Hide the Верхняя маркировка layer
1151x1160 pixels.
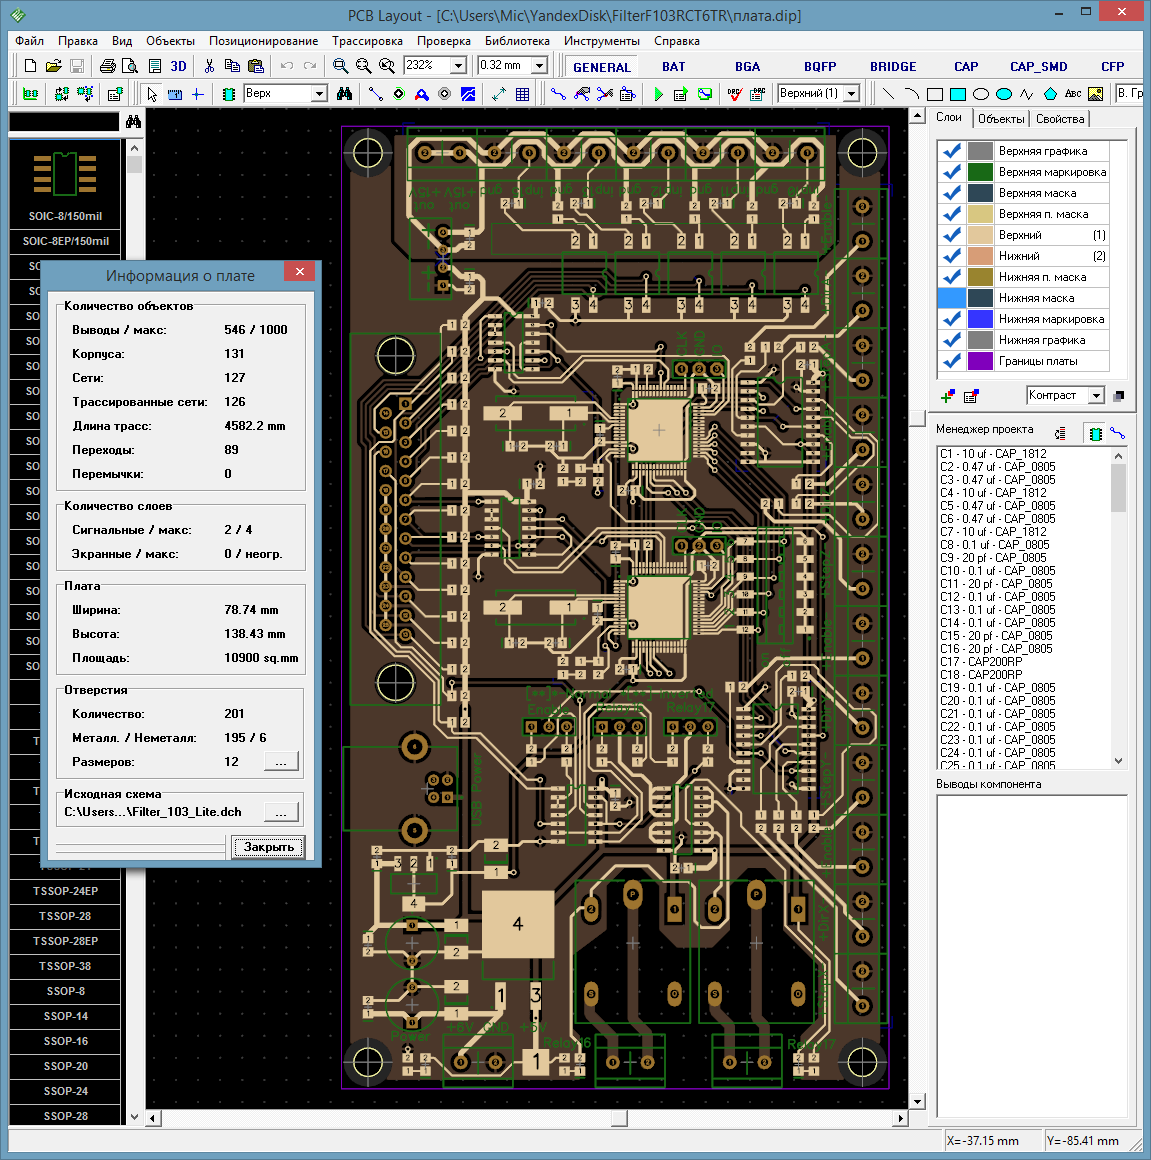coord(952,172)
